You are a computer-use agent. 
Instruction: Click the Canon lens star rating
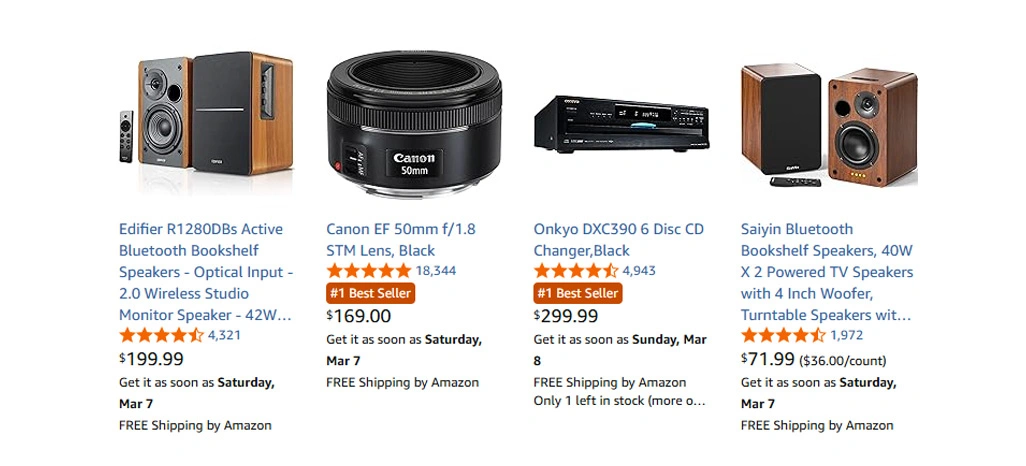point(368,271)
